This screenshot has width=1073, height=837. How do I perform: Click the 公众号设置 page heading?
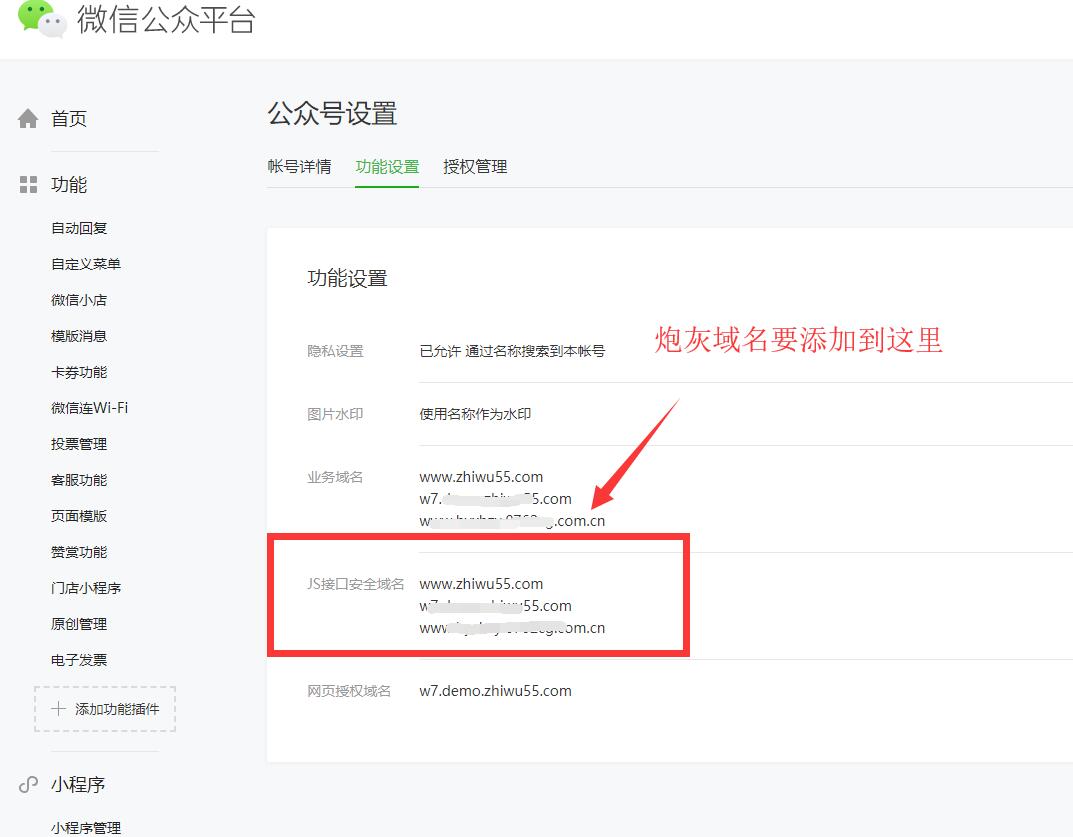(x=332, y=114)
